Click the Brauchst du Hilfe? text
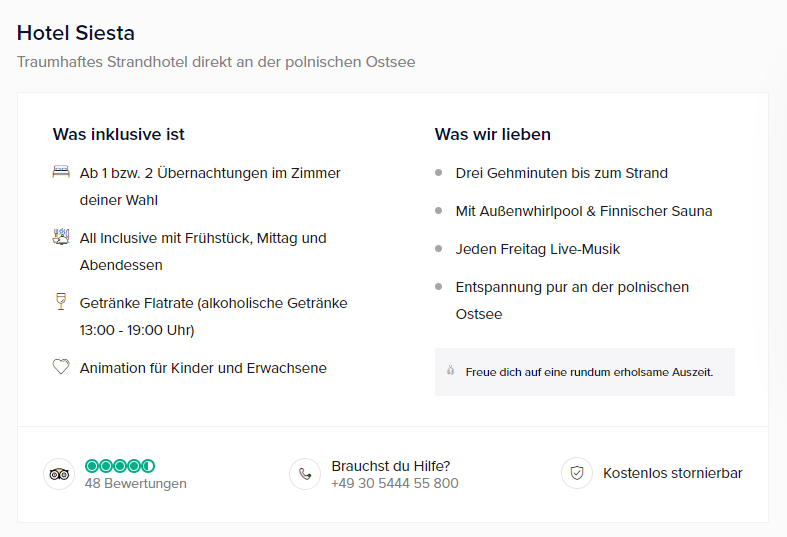 click(390, 466)
